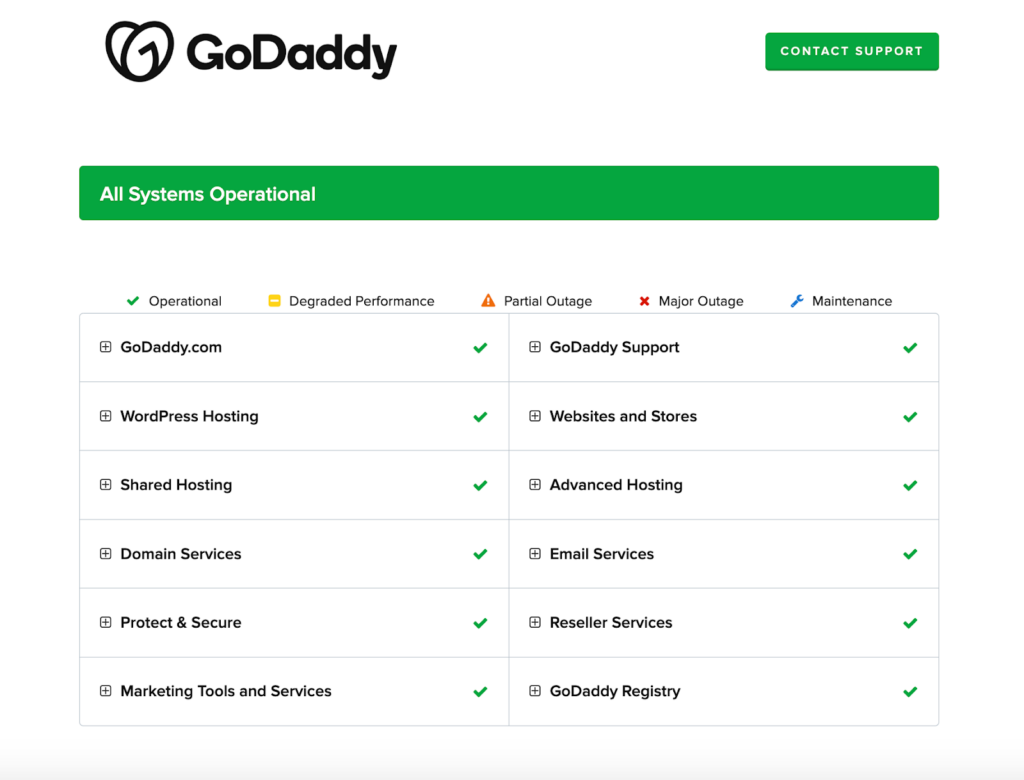The height and width of the screenshot is (780, 1024).
Task: Expand the GoDaddy.com status section
Action: tap(105, 347)
